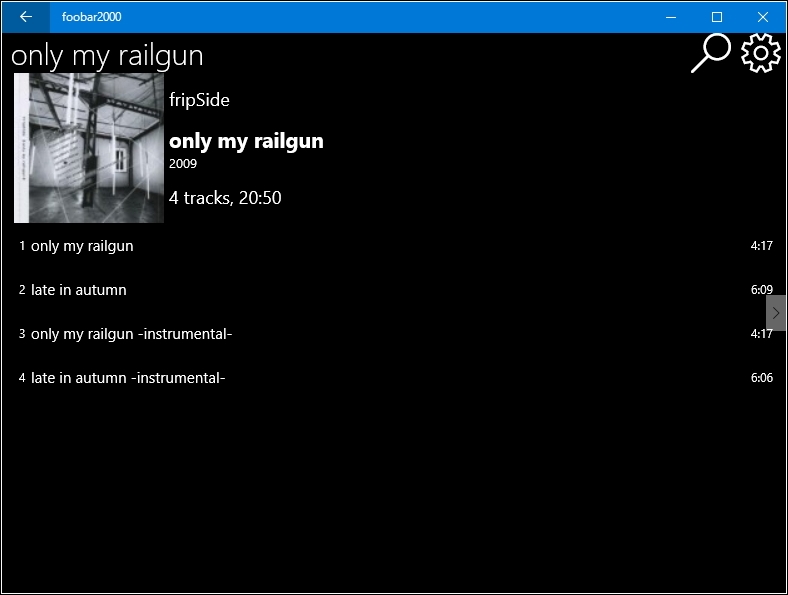Close the foobar2000 window
788x595 pixels.
763,17
